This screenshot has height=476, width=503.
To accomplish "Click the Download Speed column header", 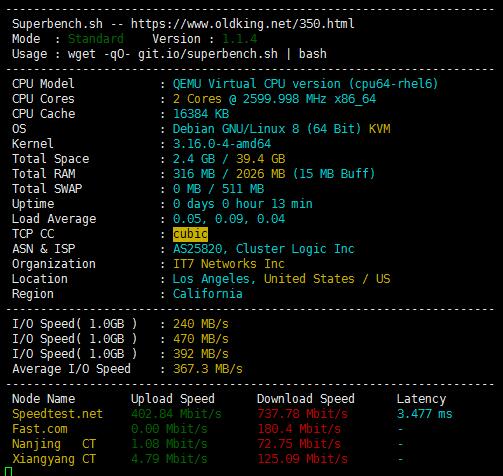I will tap(305, 399).
